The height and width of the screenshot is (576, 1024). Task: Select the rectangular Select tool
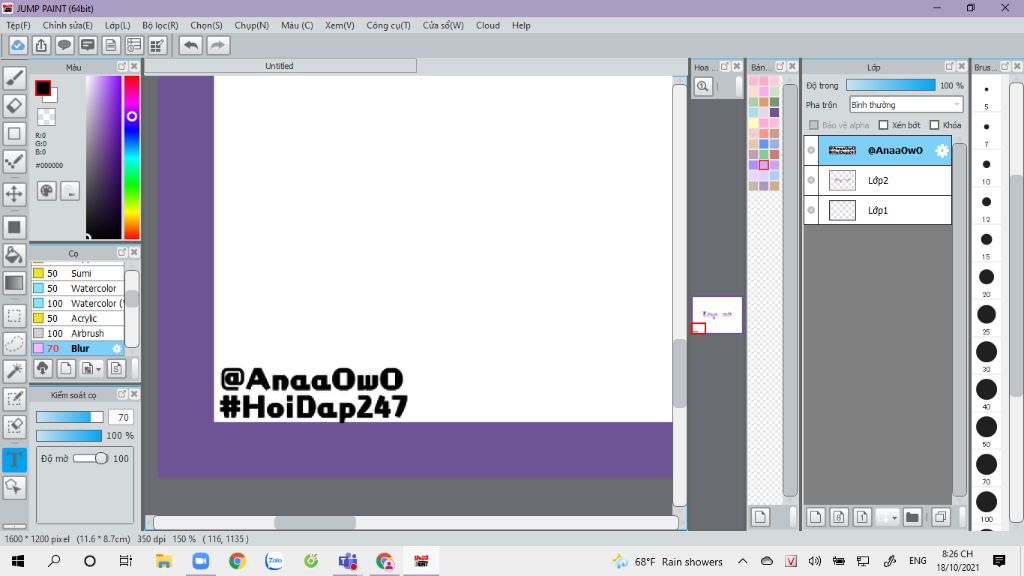click(14, 316)
